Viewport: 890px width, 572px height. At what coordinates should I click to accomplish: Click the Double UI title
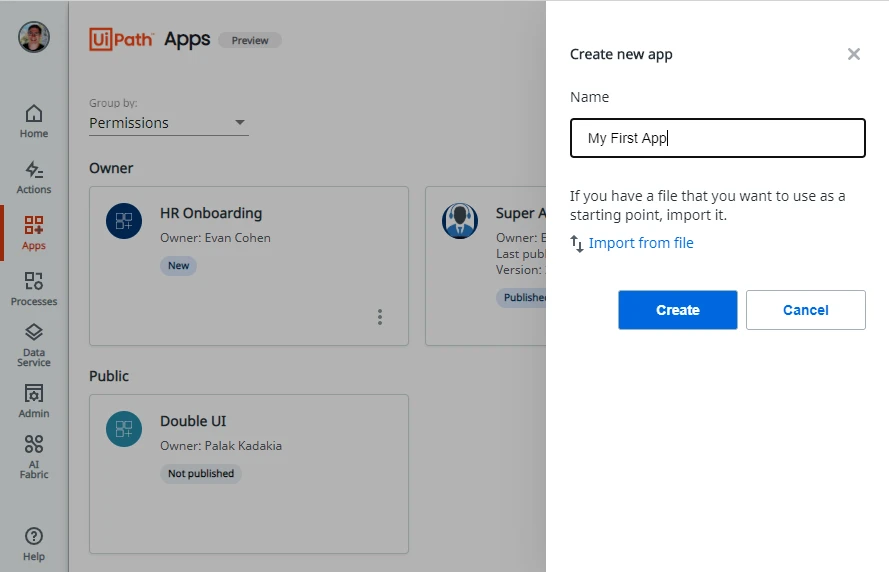[193, 421]
